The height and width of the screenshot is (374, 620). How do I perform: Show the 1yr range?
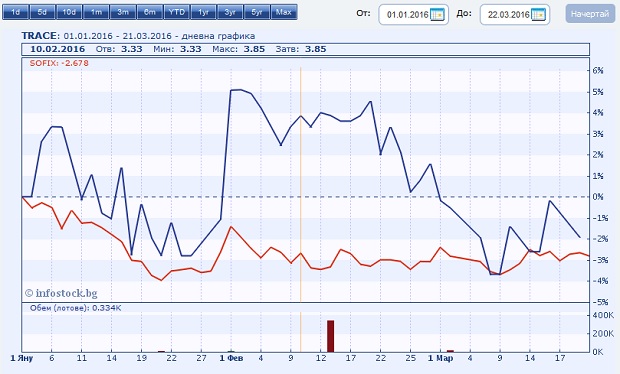click(x=204, y=12)
